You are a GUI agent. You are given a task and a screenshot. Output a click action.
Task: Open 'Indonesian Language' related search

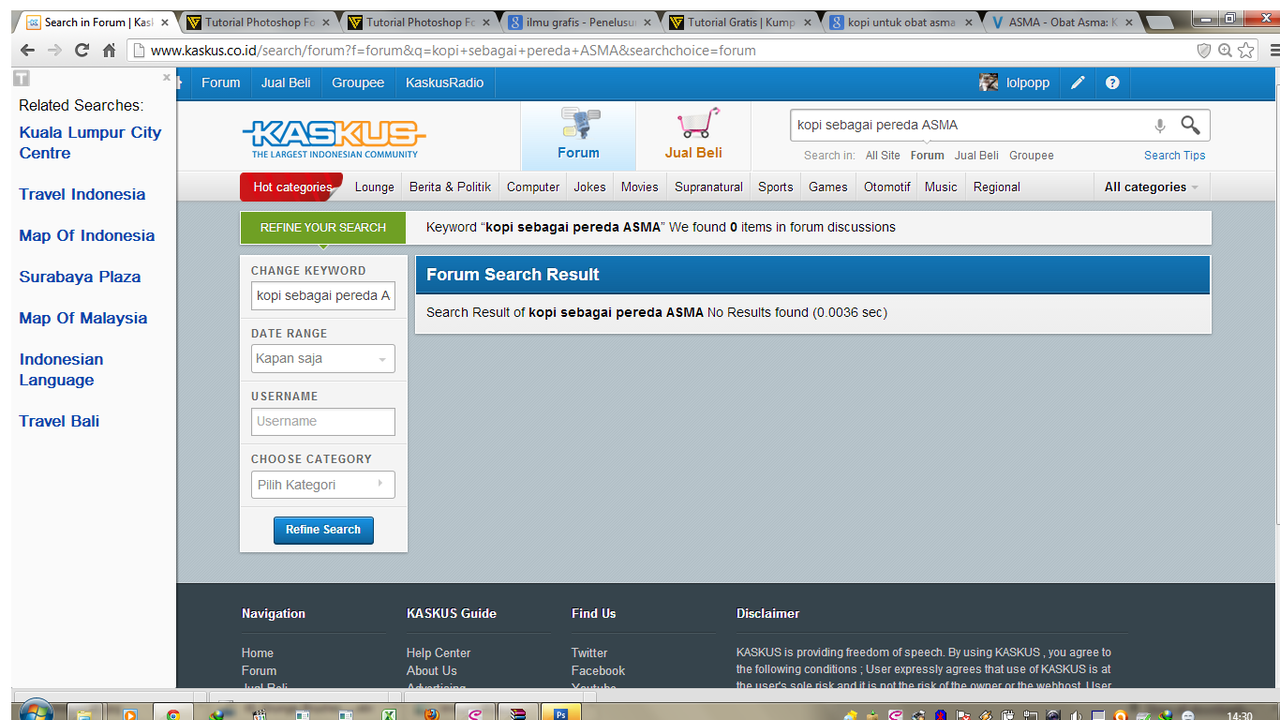click(61, 370)
